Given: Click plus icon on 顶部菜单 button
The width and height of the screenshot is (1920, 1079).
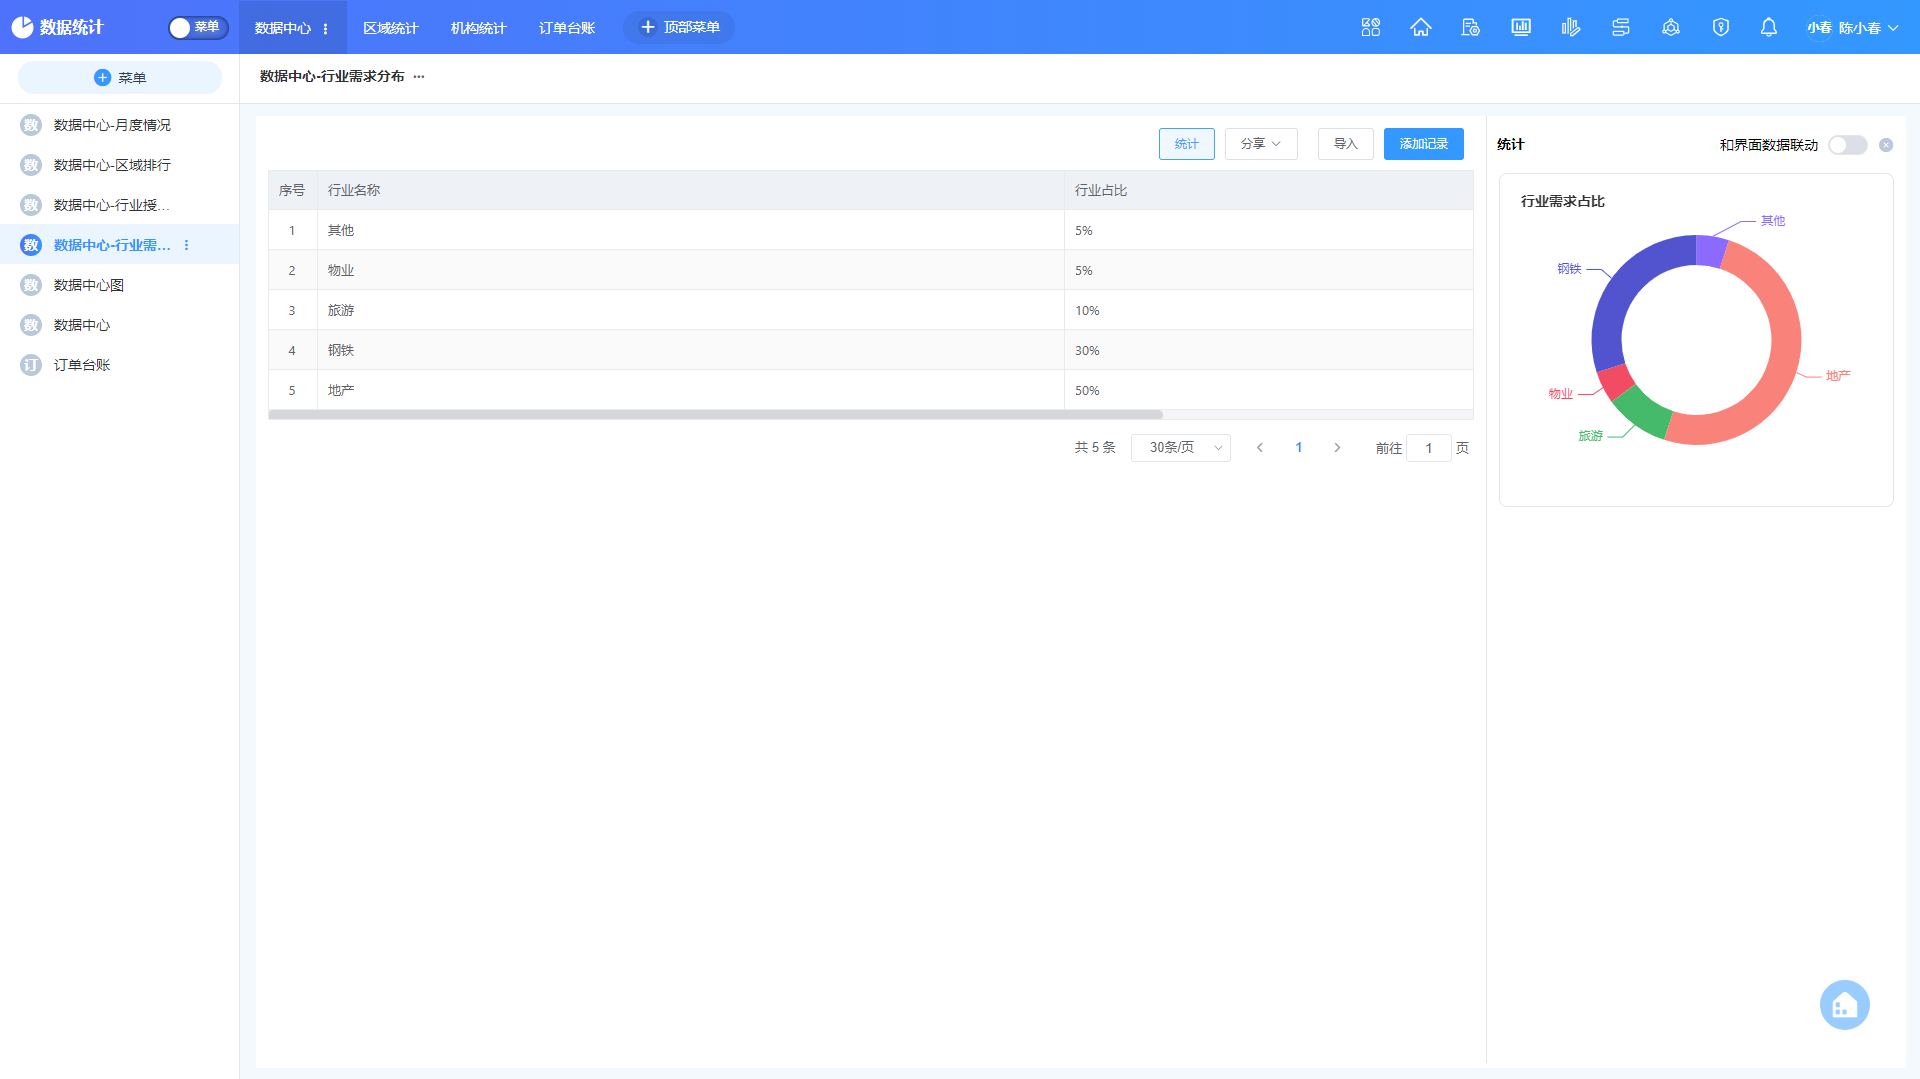Looking at the screenshot, I should (647, 27).
